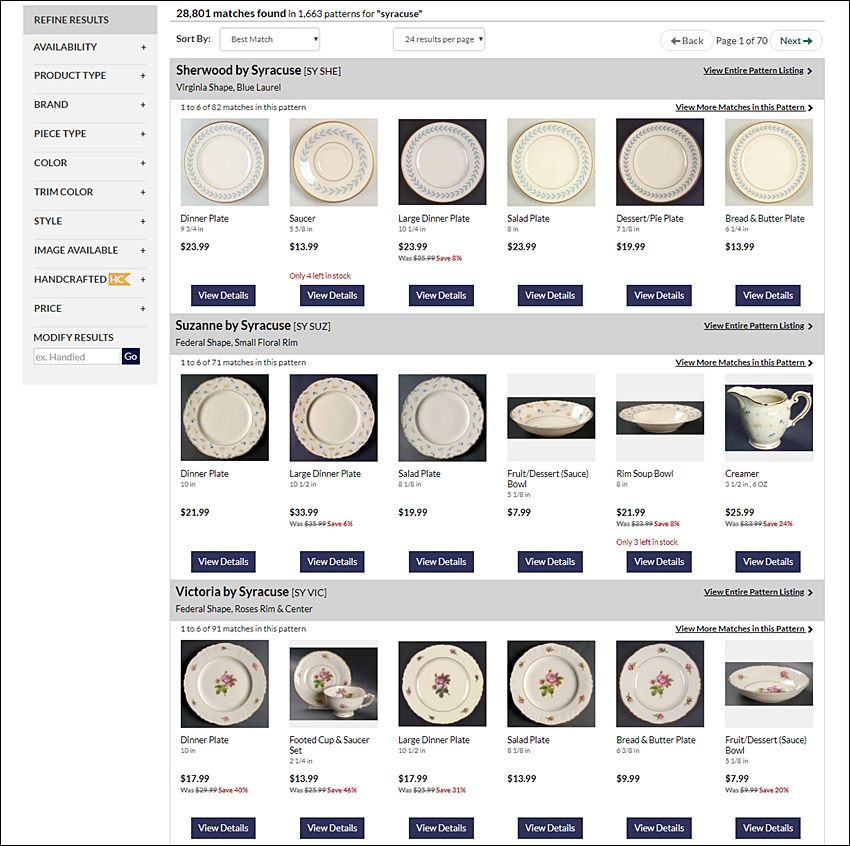Click the Victoria by Syracuse pattern title
This screenshot has height=846, width=850.
pyautogui.click(x=232, y=592)
